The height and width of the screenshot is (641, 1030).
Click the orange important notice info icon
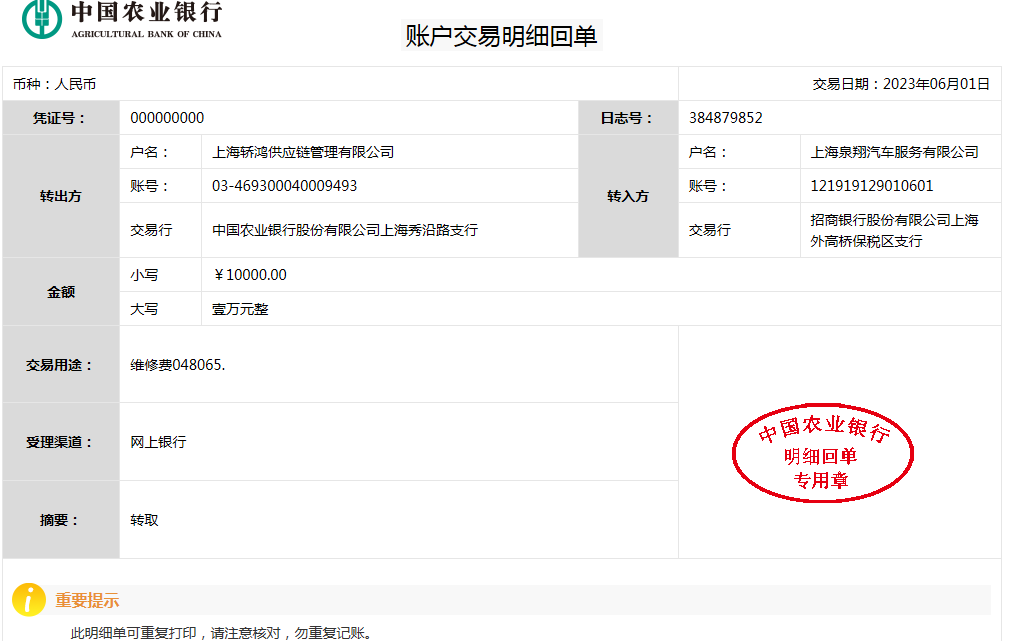[29, 599]
